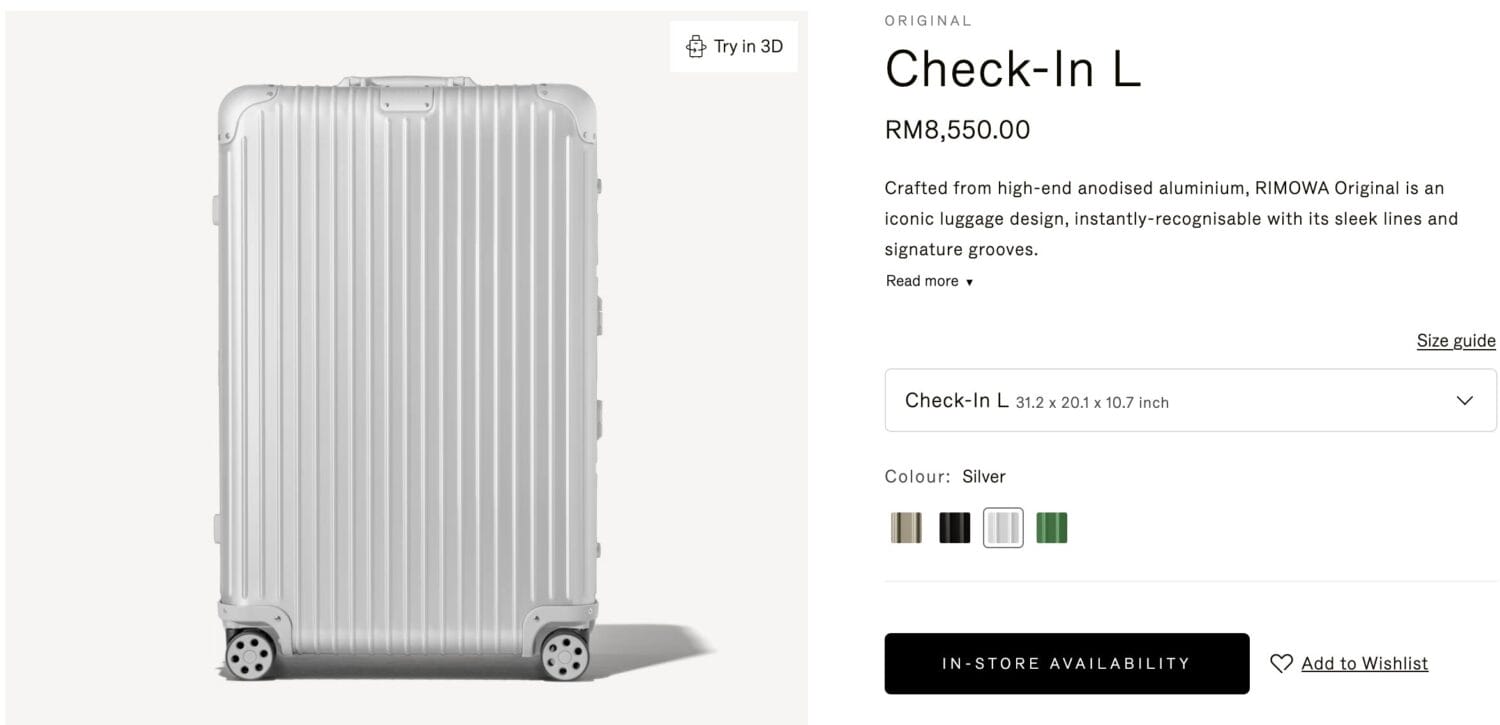The image size is (1500, 725).
Task: Open the Size guide link
Action: (1456, 341)
